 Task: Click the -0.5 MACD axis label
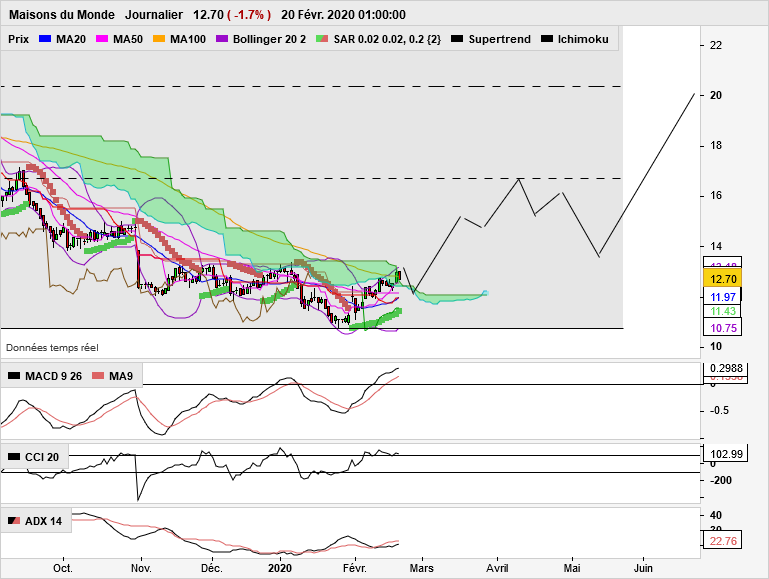pyautogui.click(x=719, y=410)
